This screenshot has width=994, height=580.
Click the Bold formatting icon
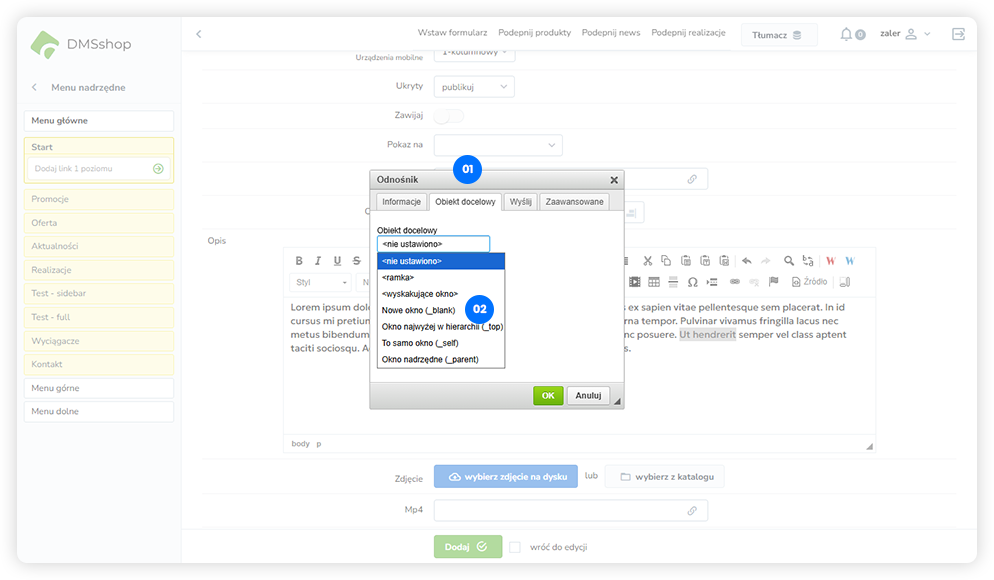pyautogui.click(x=299, y=261)
